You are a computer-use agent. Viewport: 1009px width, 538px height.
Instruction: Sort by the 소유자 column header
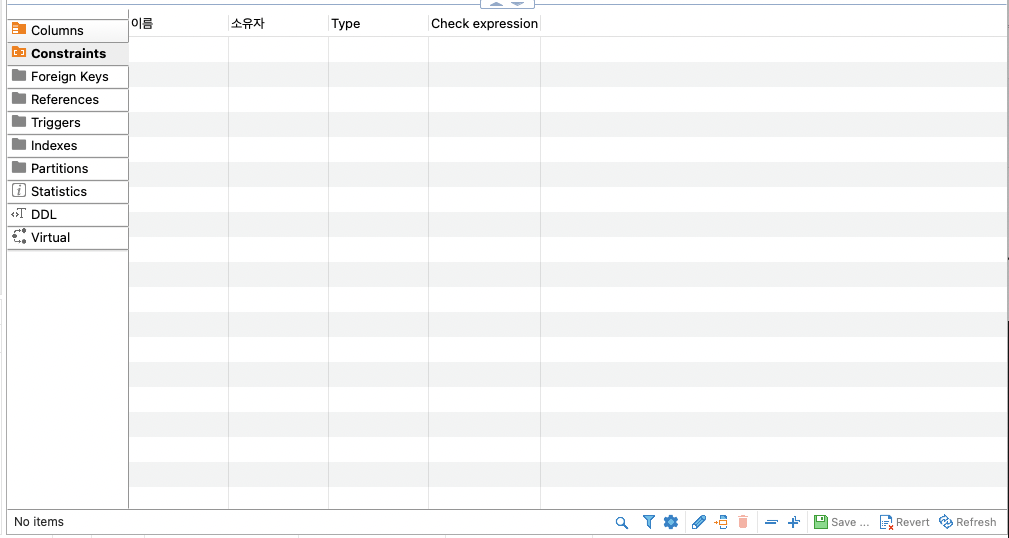click(279, 24)
